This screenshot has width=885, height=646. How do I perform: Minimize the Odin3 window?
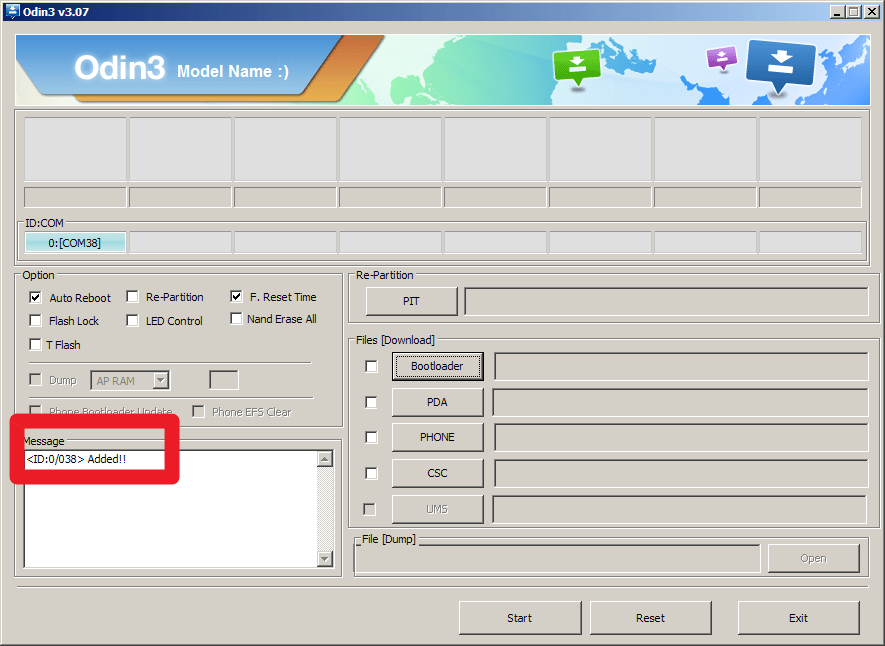coord(838,11)
